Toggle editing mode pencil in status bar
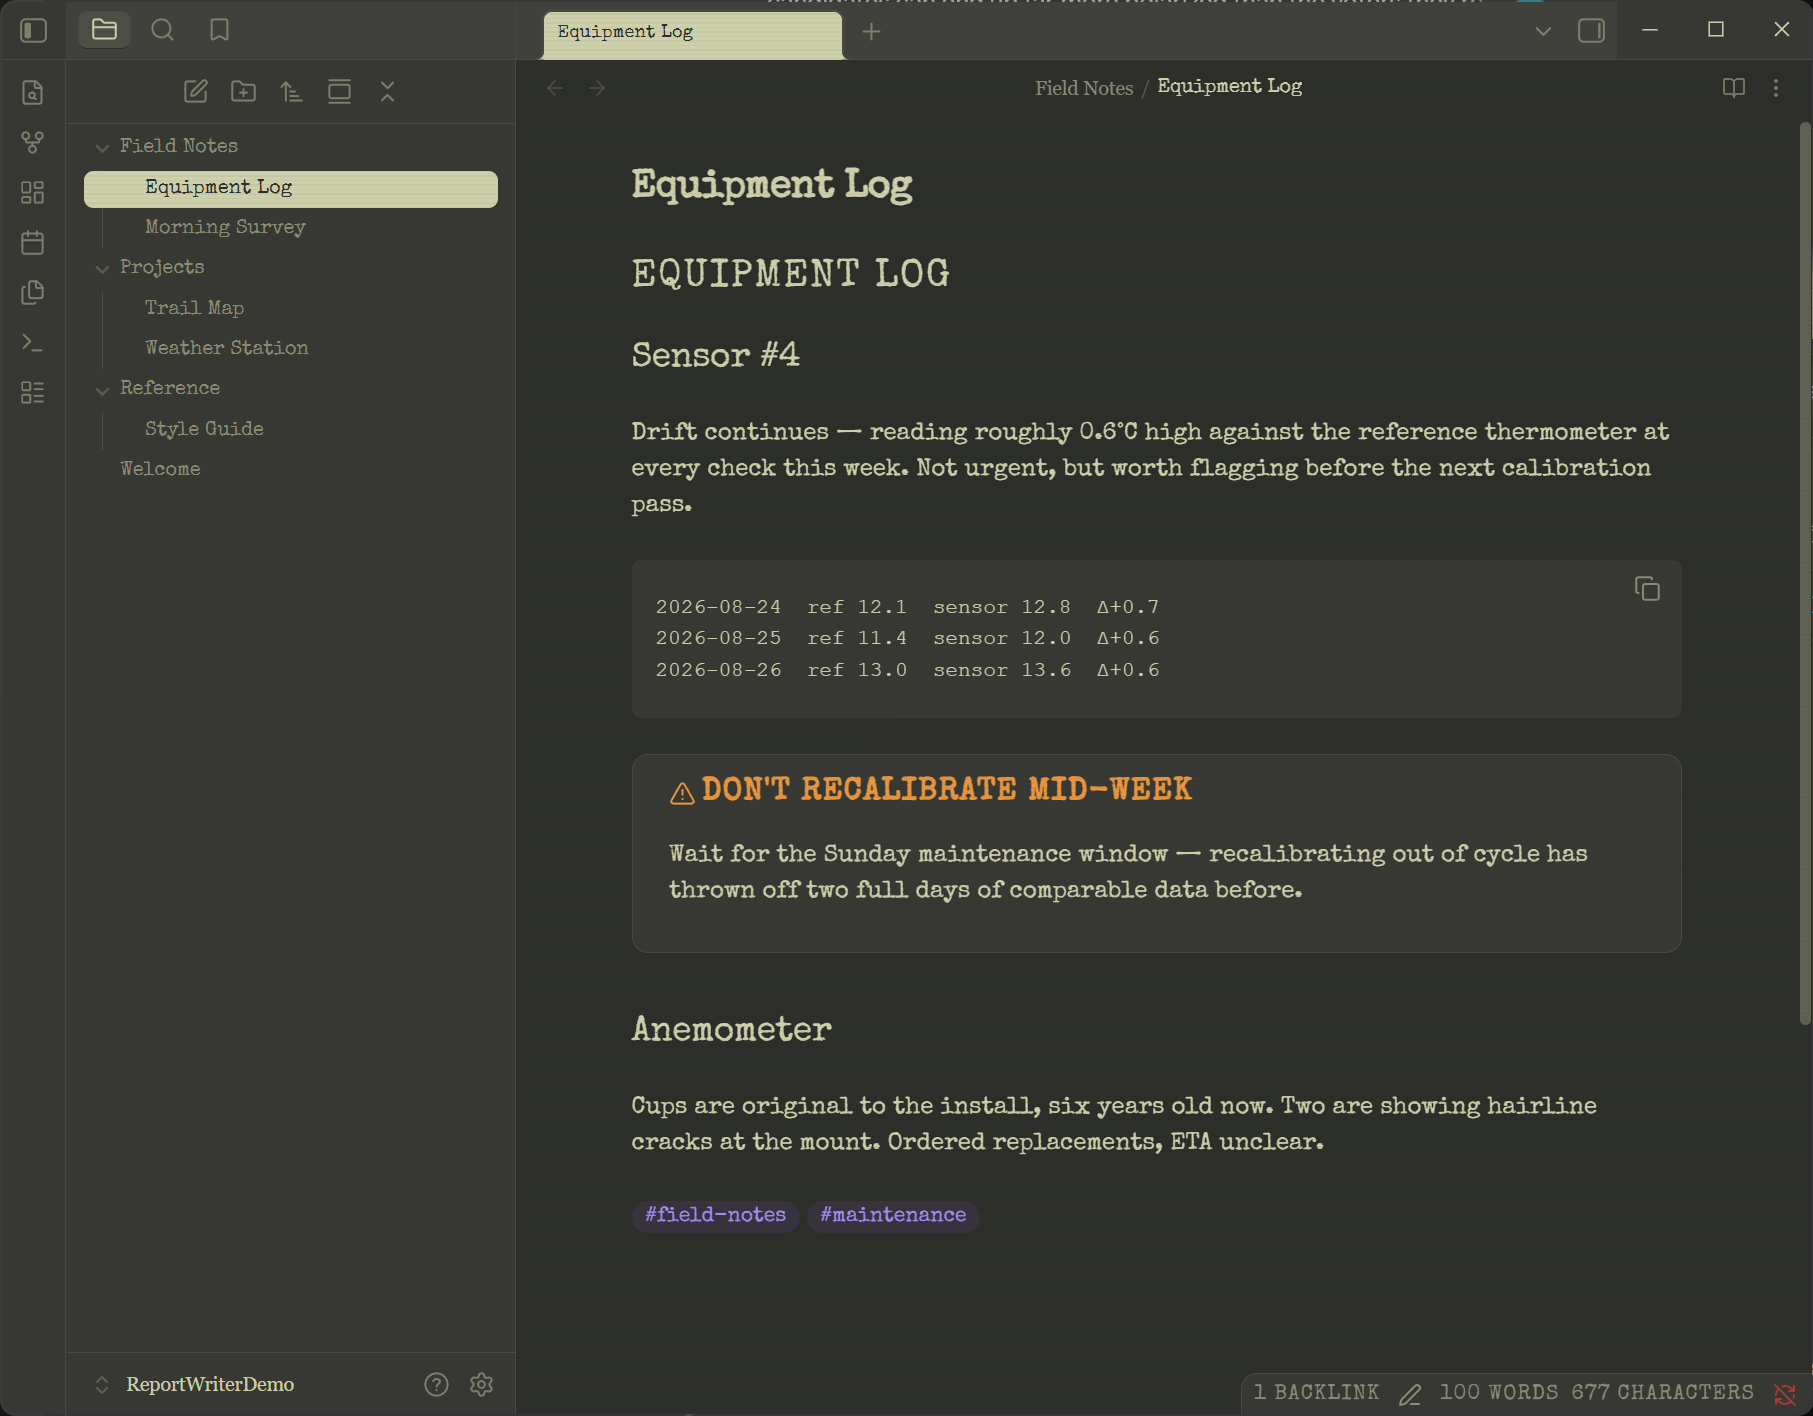The image size is (1813, 1416). [1410, 1394]
